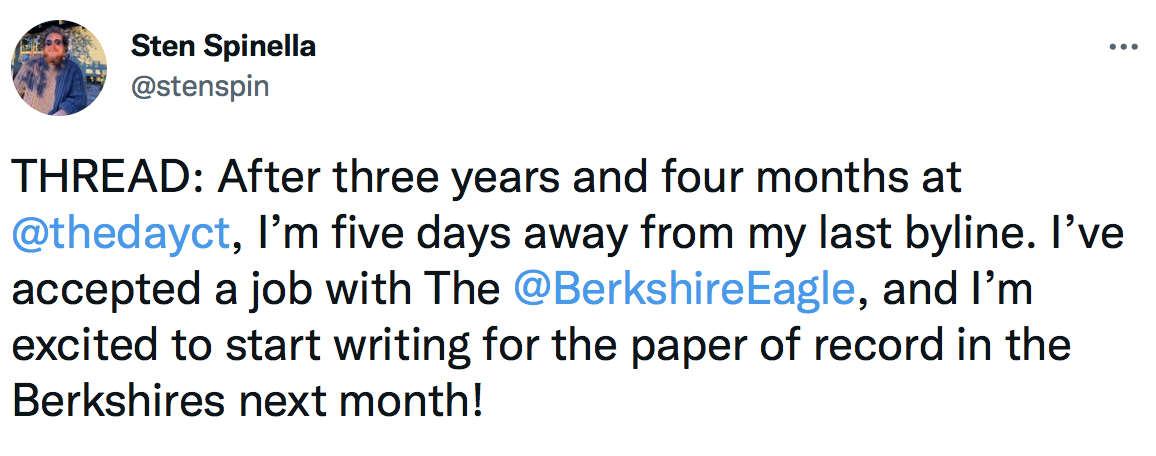Click the word THREAD: in the tweet
This screenshot has width=1156, height=456.
pos(107,178)
